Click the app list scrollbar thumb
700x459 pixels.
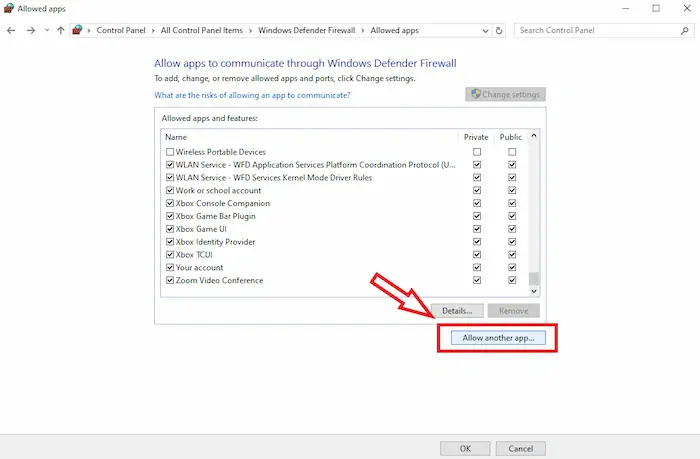[x=534, y=279]
